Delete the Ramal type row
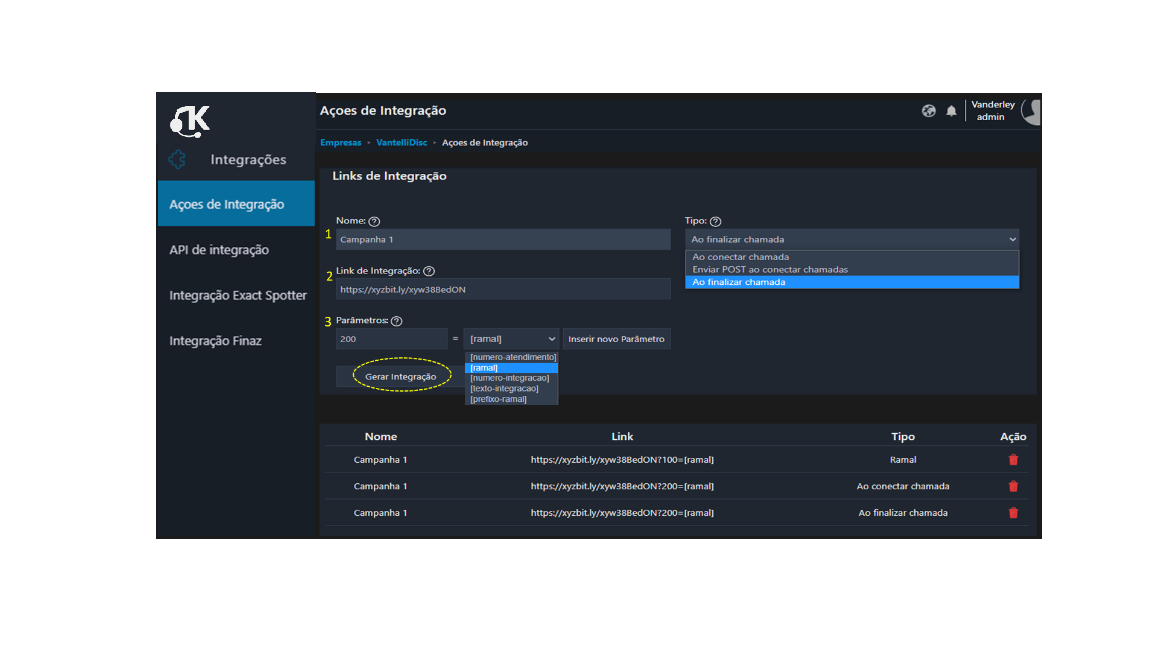 click(1013, 460)
